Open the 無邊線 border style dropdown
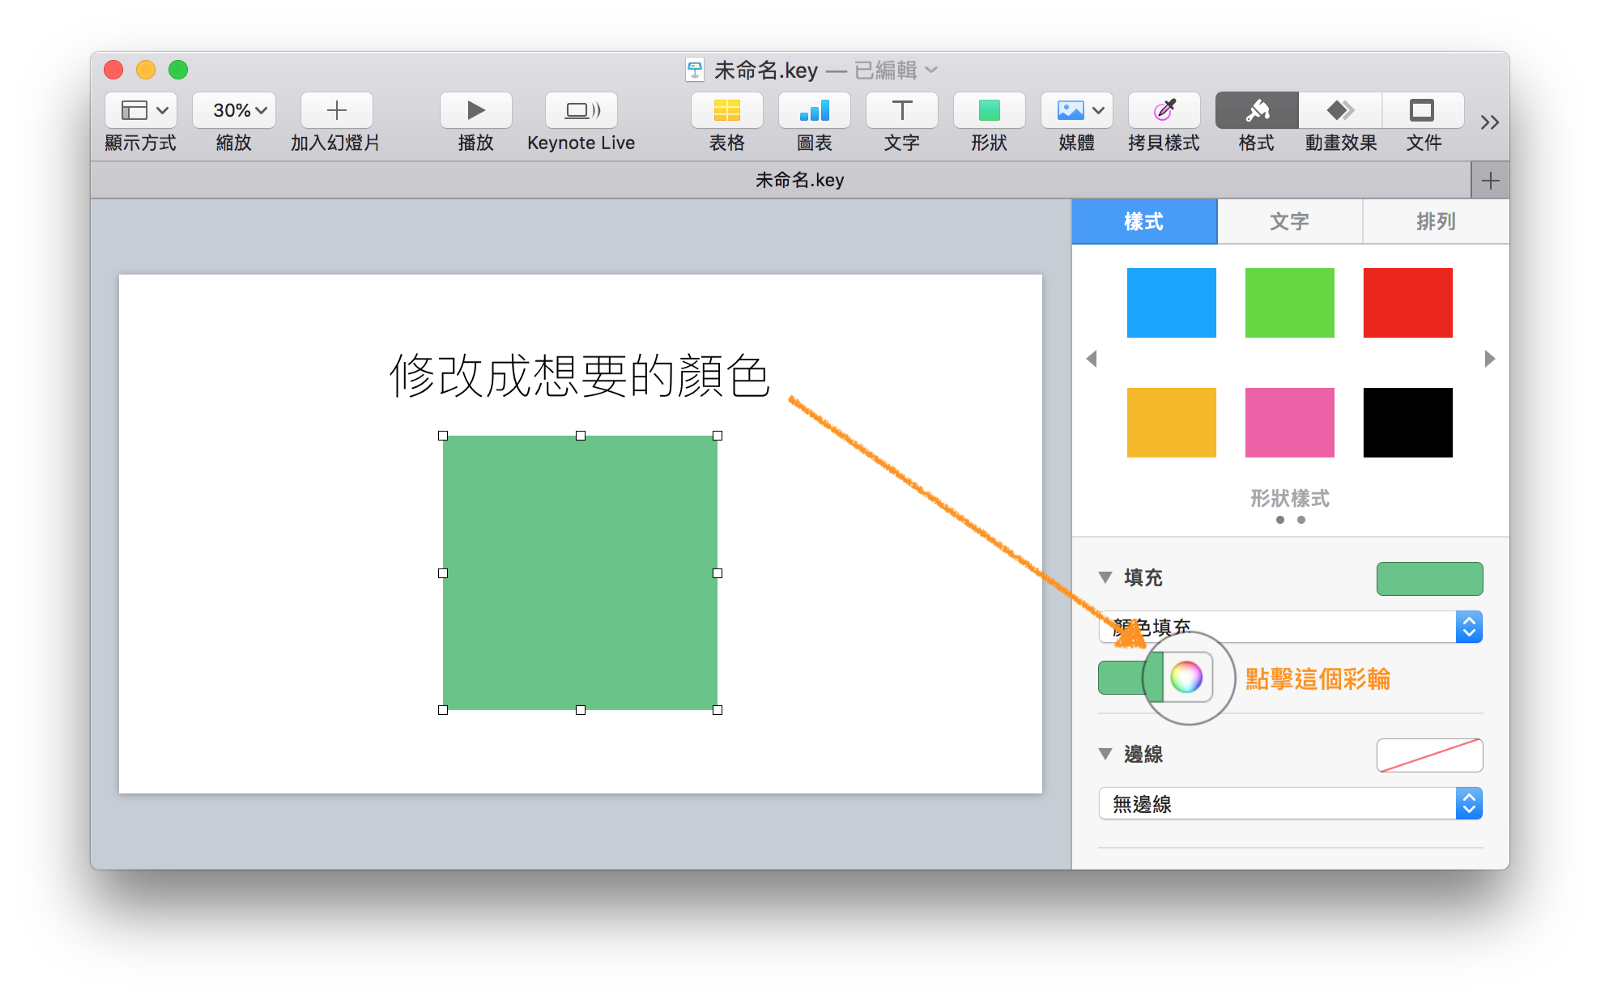 1290,803
